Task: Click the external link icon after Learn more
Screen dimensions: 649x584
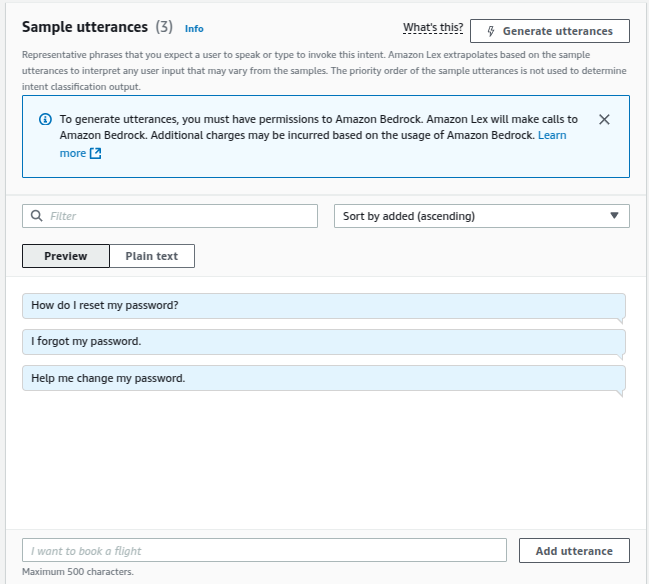Action: click(x=96, y=154)
